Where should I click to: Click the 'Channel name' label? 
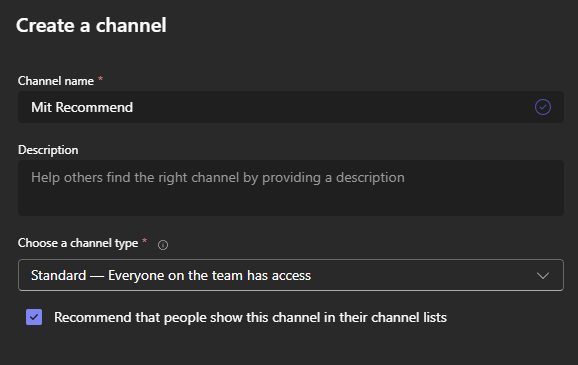(56, 81)
